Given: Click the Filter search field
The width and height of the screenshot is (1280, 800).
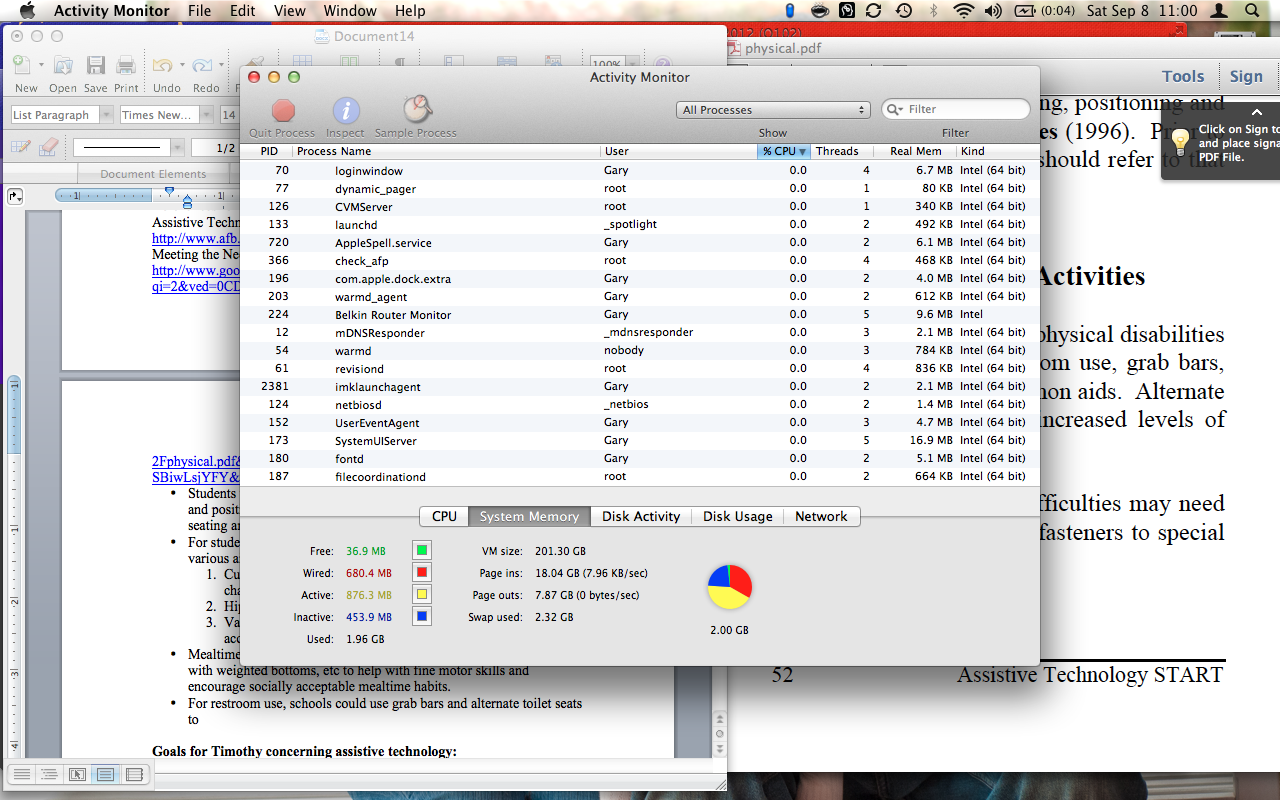Looking at the screenshot, I should point(956,109).
